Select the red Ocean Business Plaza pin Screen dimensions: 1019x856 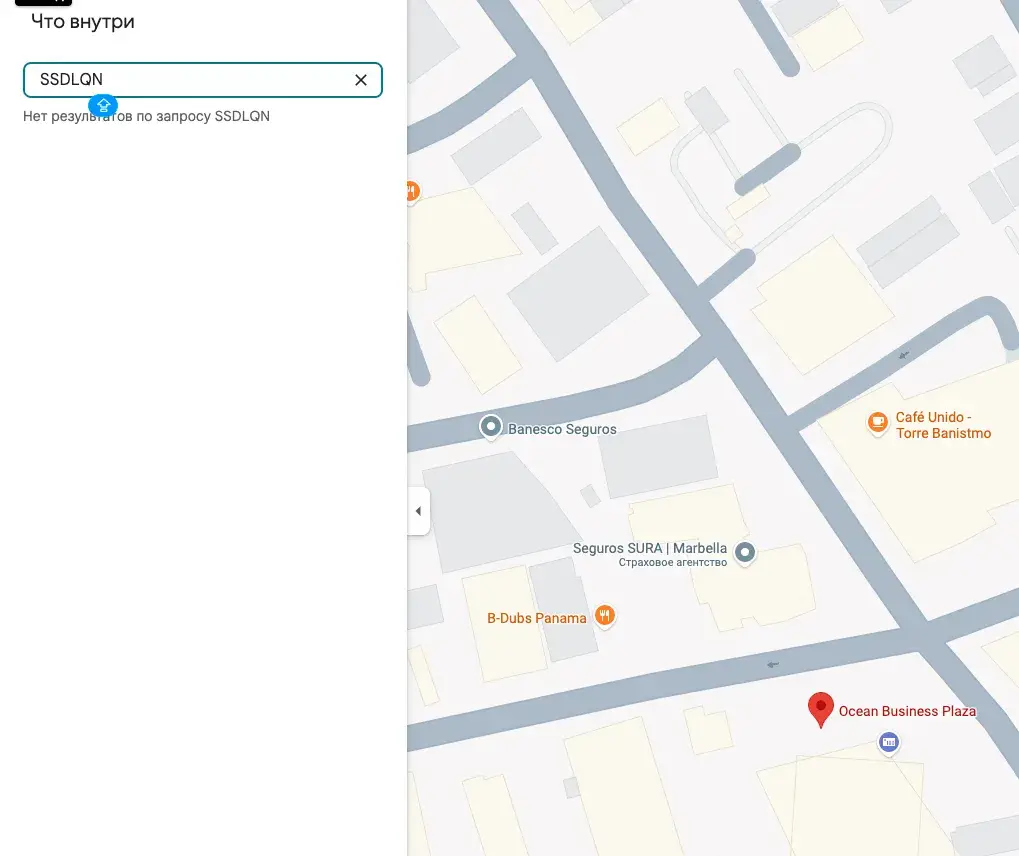(821, 709)
